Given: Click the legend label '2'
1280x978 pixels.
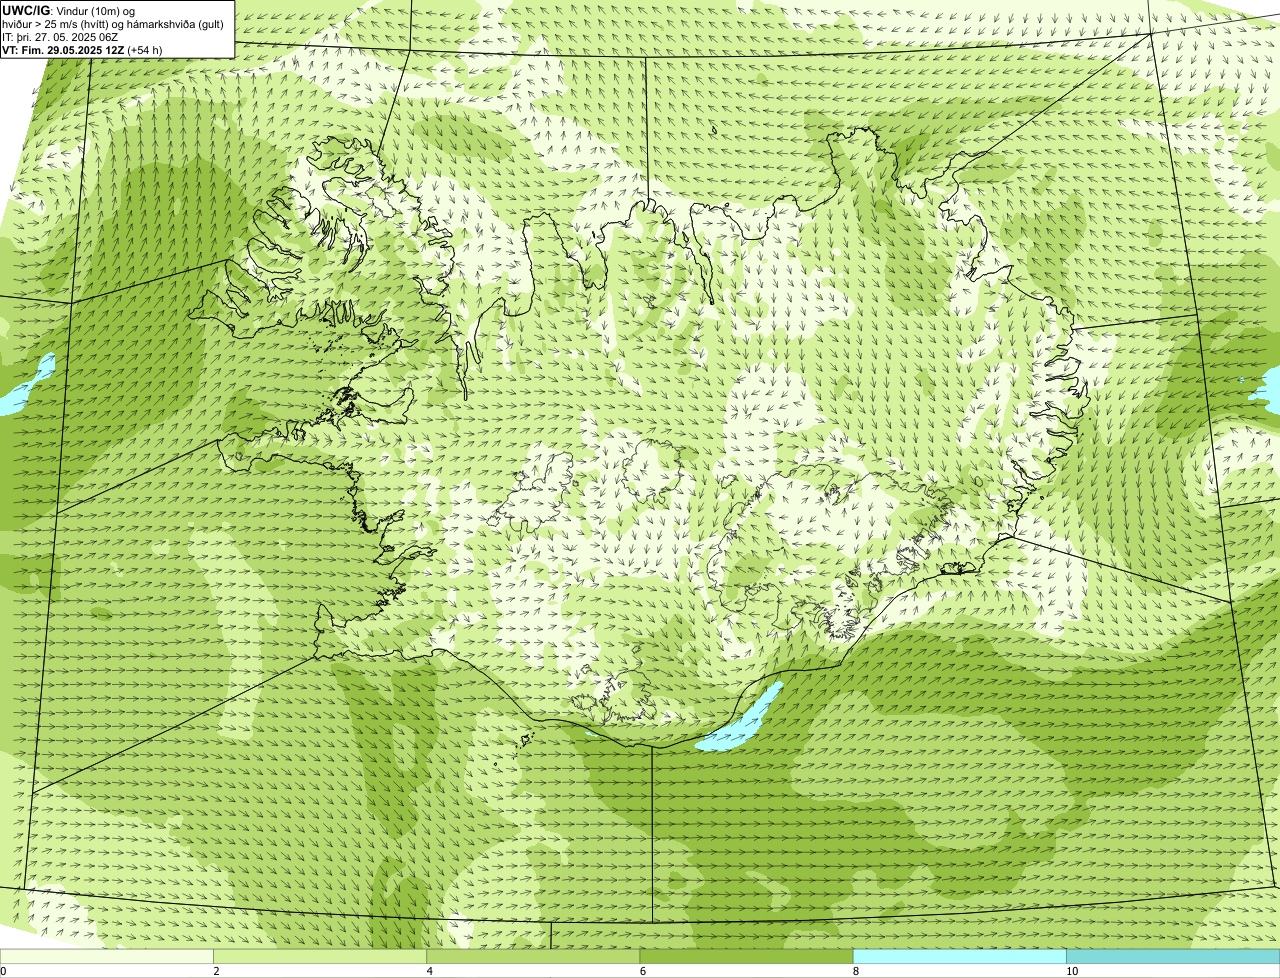Looking at the screenshot, I should pos(217,971).
